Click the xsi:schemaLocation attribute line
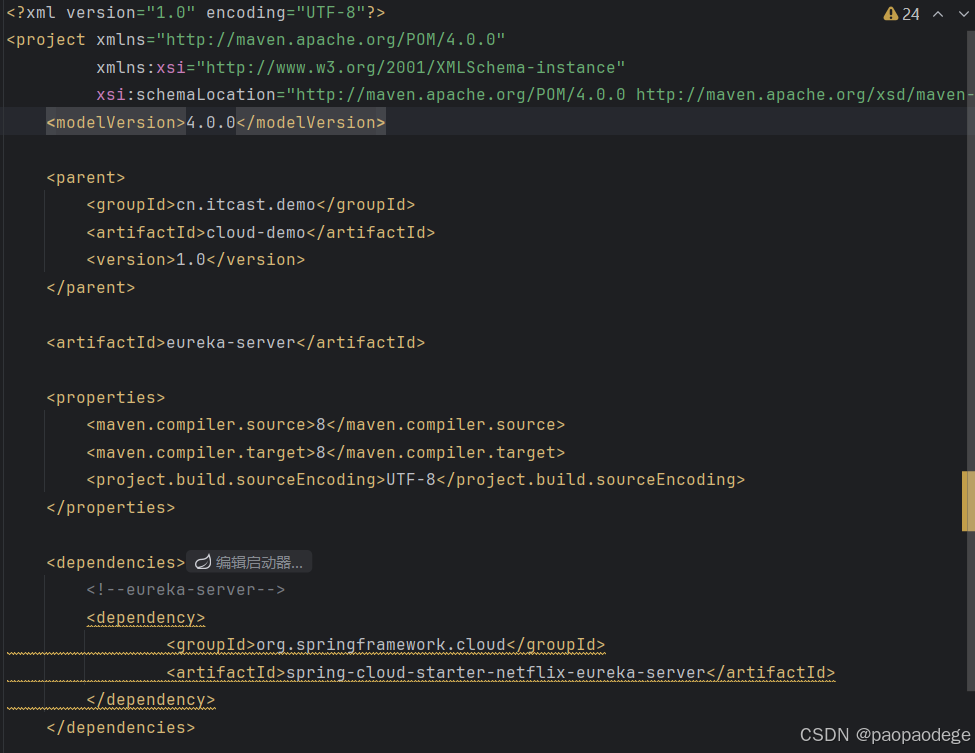Viewport: 975px width, 753px height. (535, 95)
